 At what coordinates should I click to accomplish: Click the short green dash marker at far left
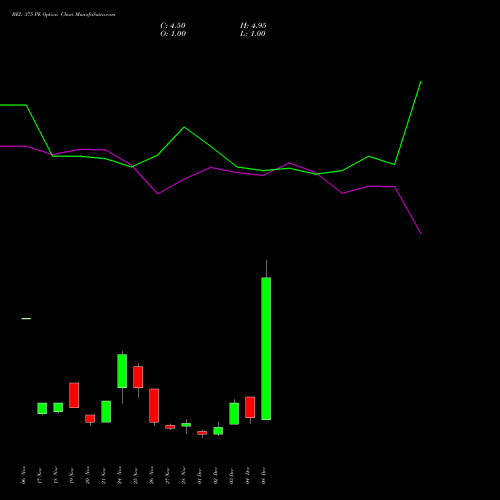(26, 319)
